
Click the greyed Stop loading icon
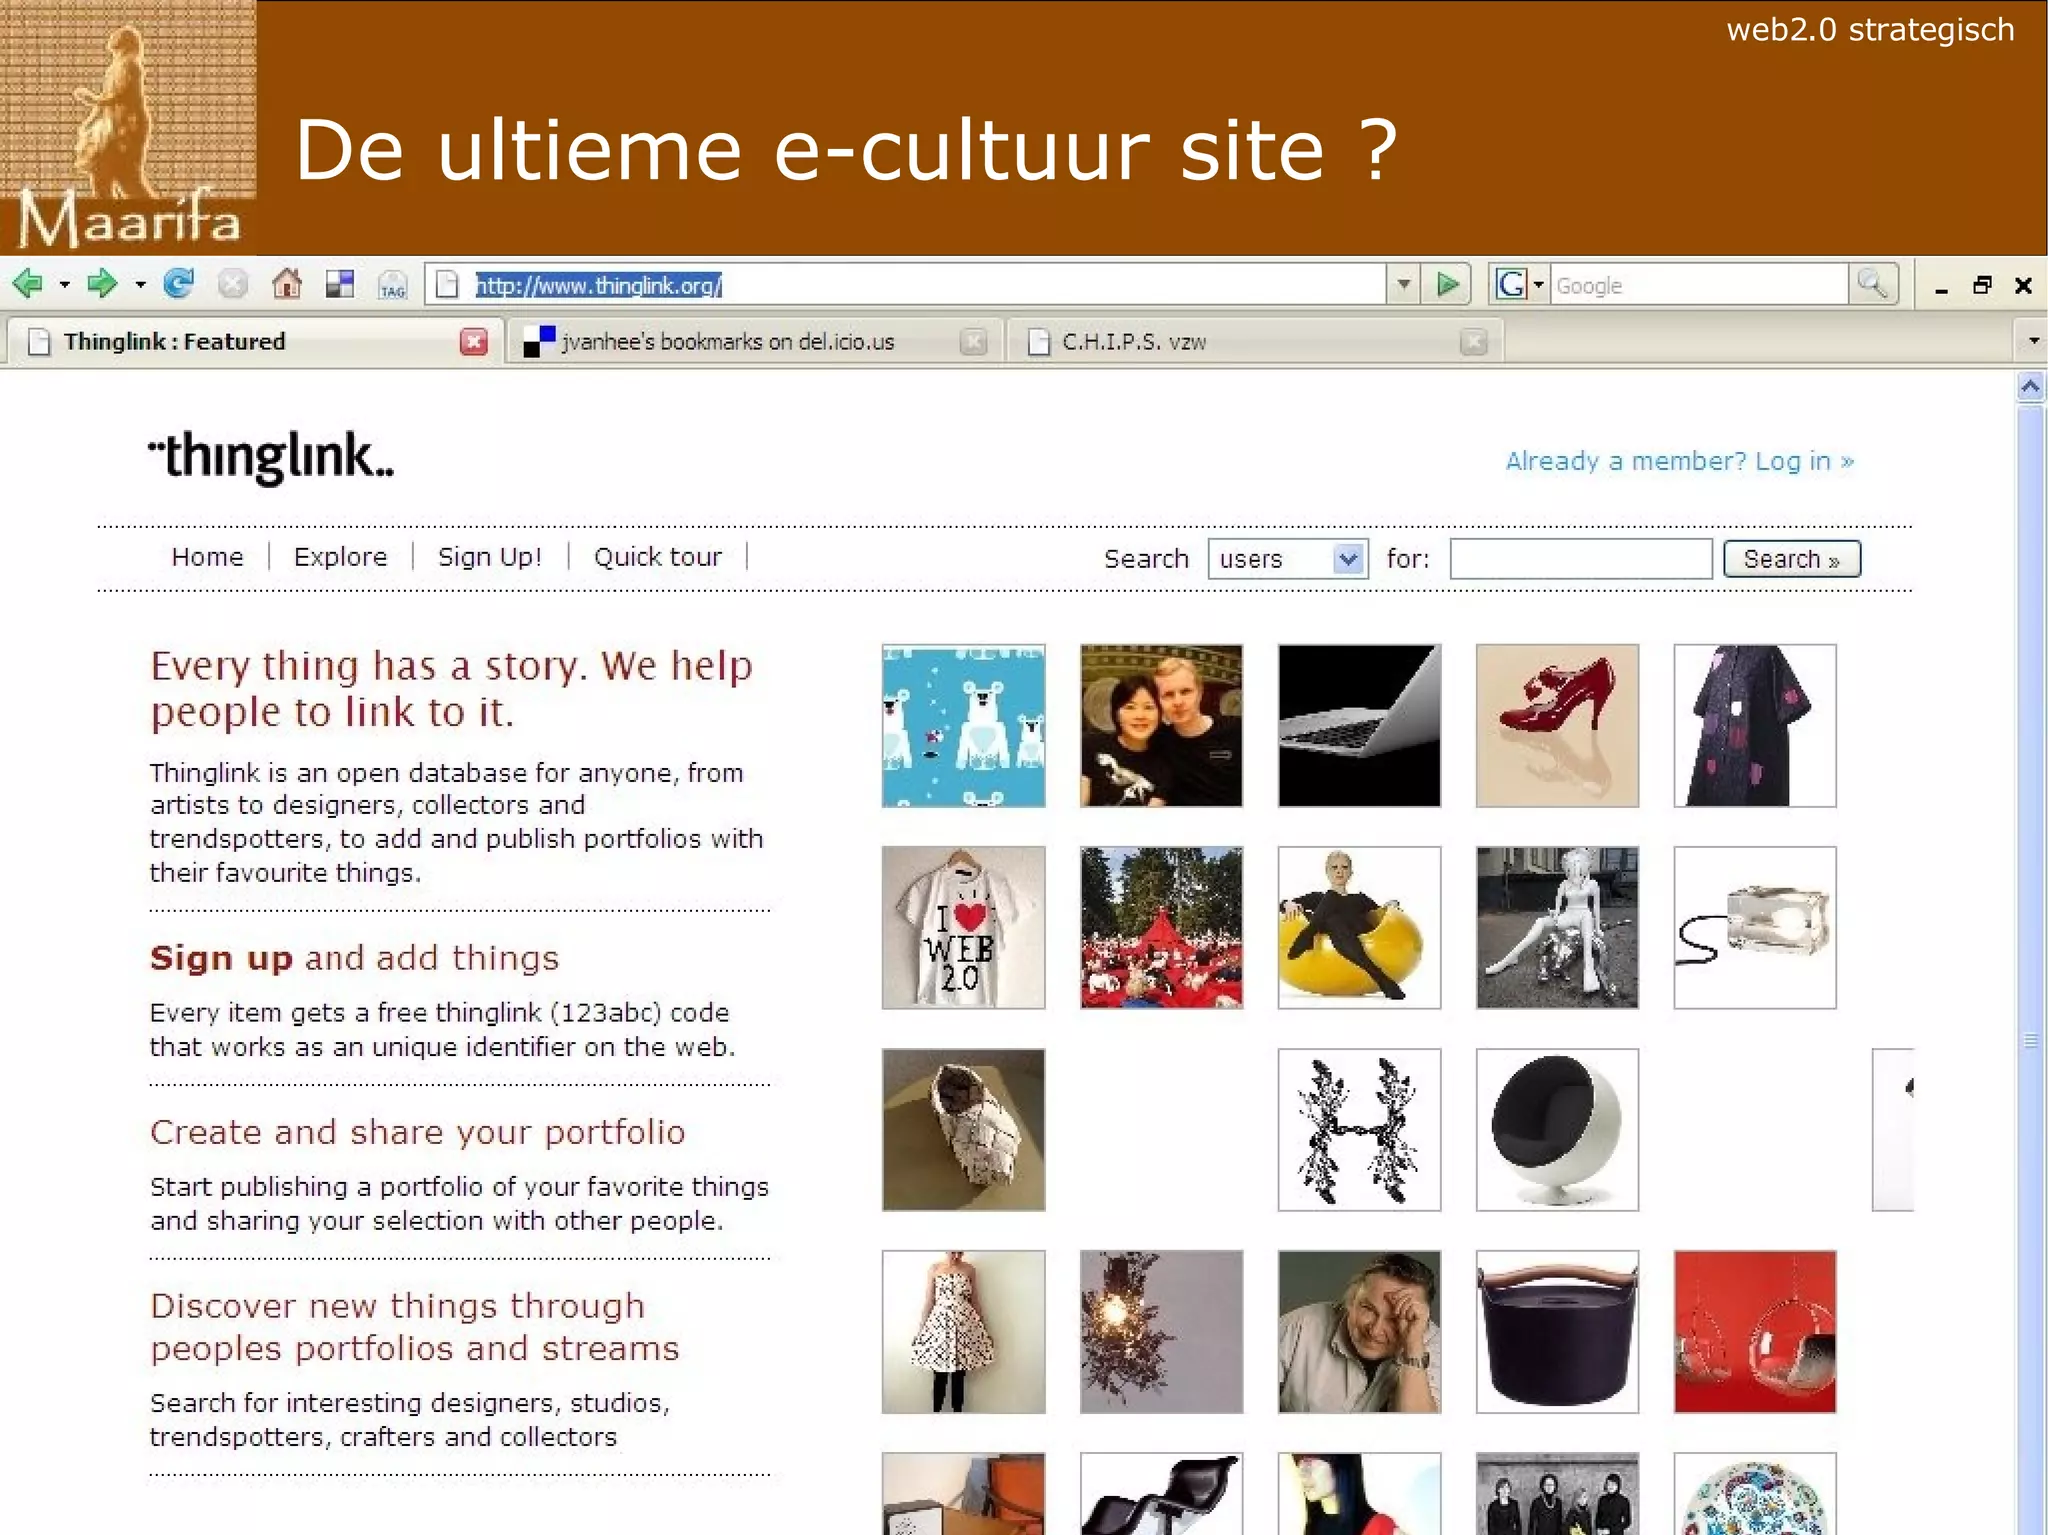pos(233,285)
